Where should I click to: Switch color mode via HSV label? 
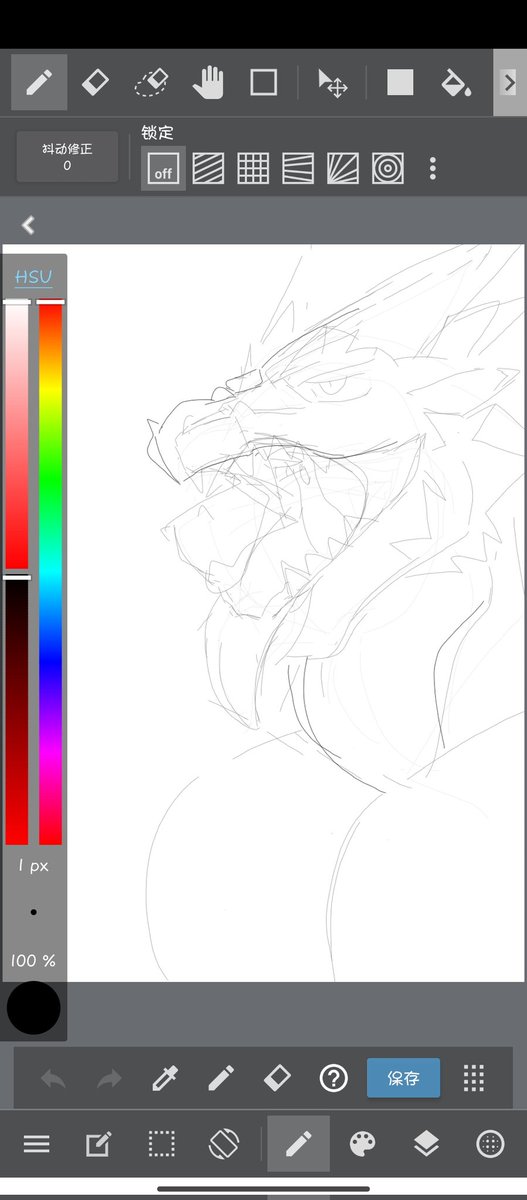[x=33, y=277]
